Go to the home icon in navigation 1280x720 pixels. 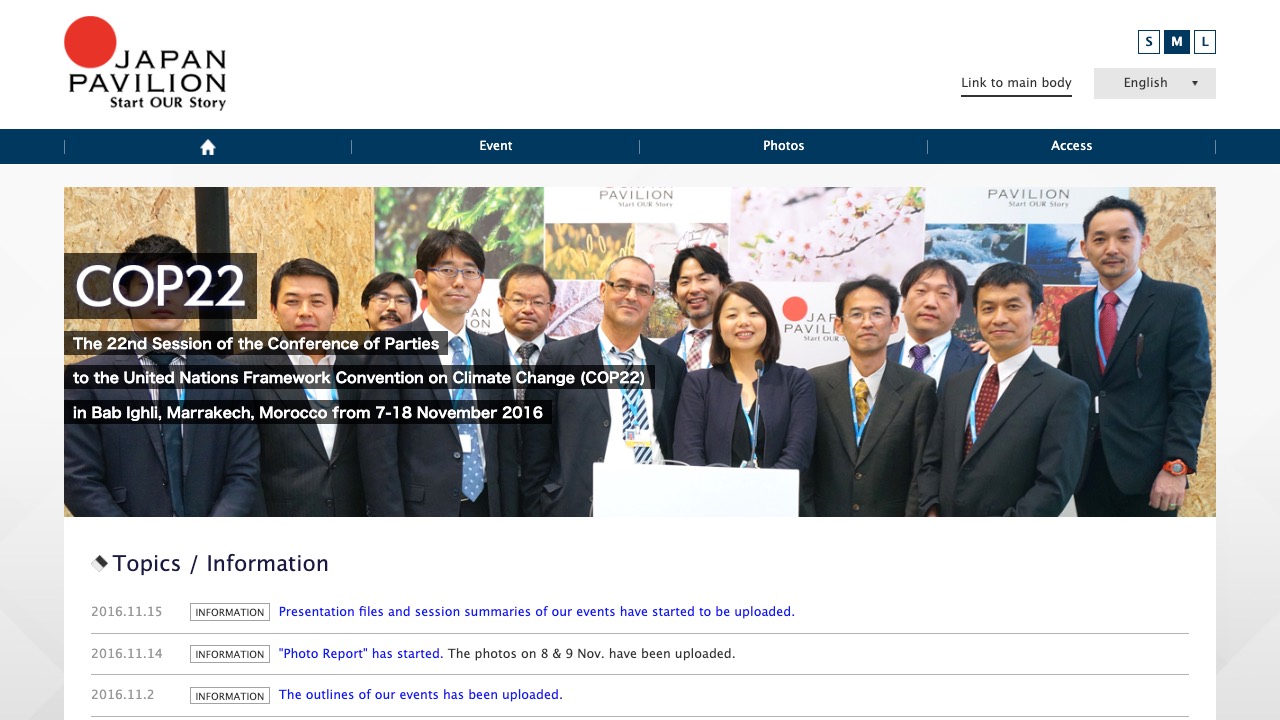(208, 147)
